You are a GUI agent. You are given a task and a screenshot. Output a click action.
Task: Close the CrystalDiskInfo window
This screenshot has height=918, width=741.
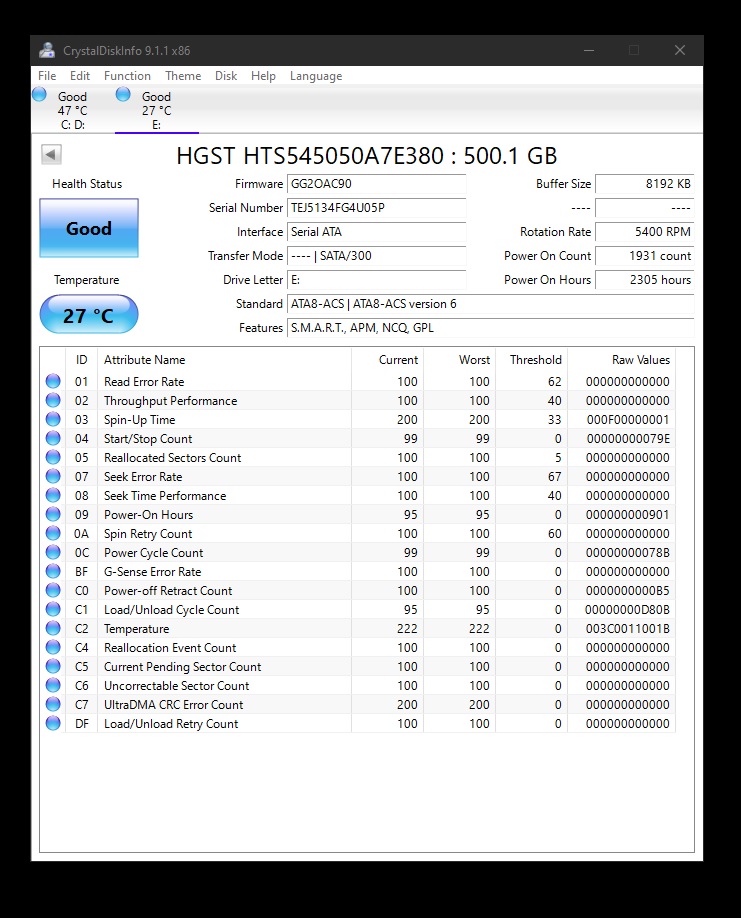tap(680, 50)
